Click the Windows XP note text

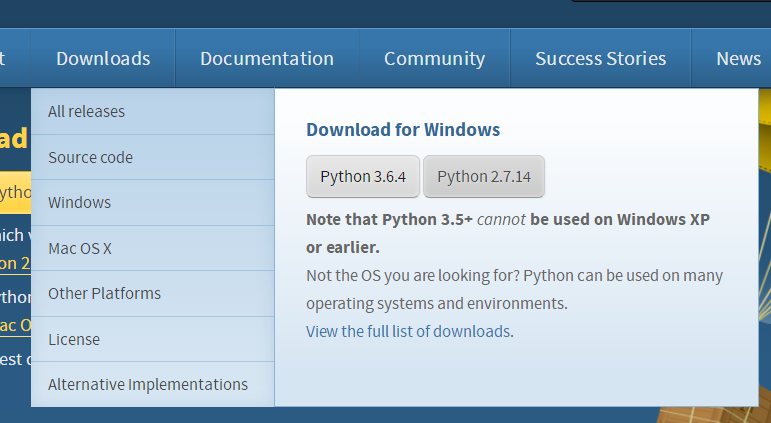(508, 233)
